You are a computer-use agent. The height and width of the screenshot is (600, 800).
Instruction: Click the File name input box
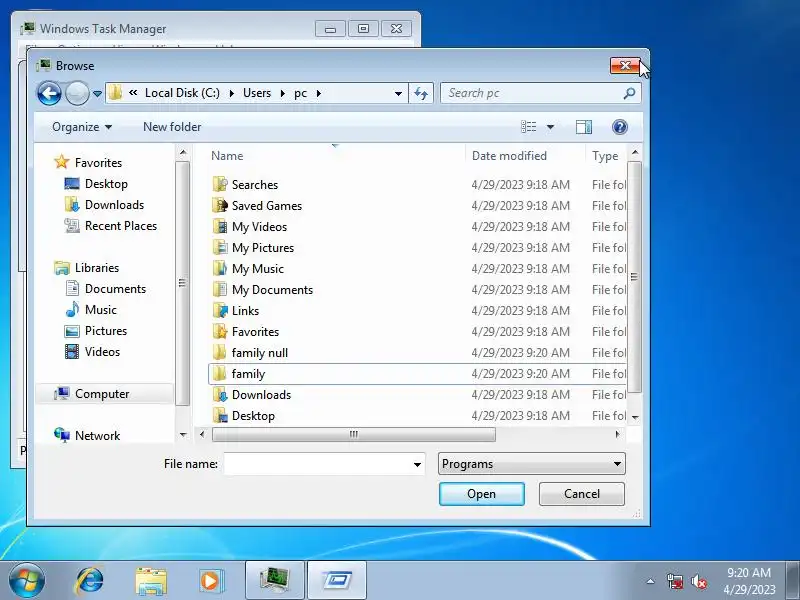(318, 464)
